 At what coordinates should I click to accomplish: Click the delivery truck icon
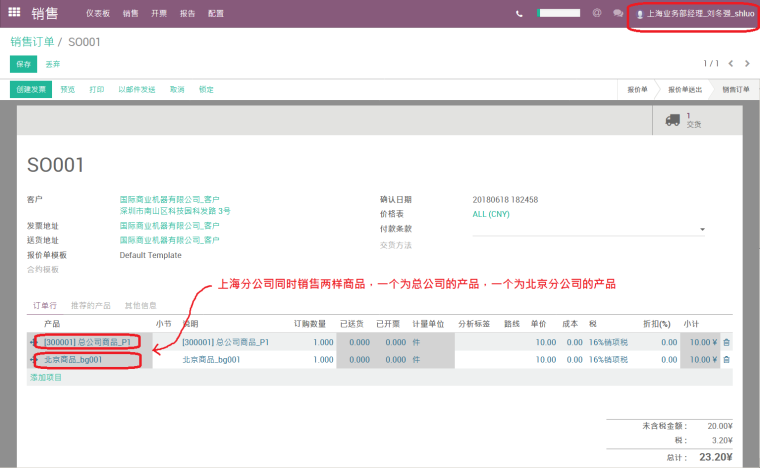tap(673, 120)
